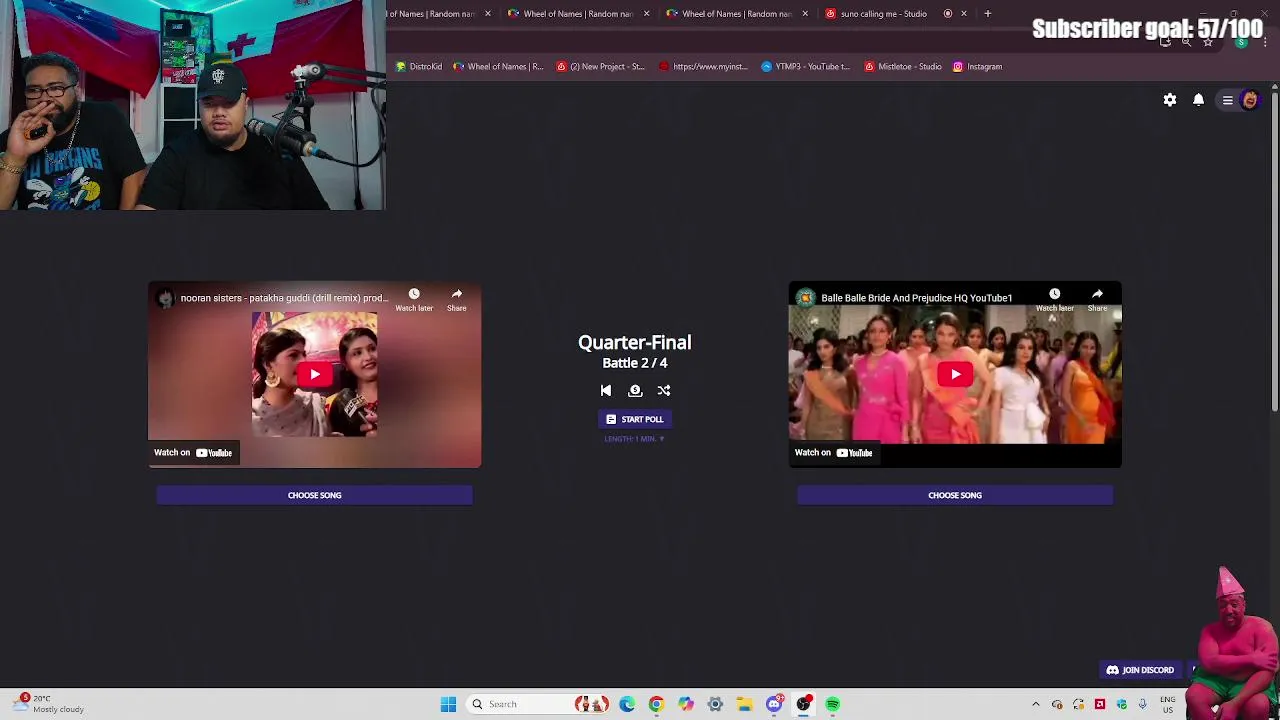Open the DistroKid bookmark
1280x720 pixels.
pos(419,67)
